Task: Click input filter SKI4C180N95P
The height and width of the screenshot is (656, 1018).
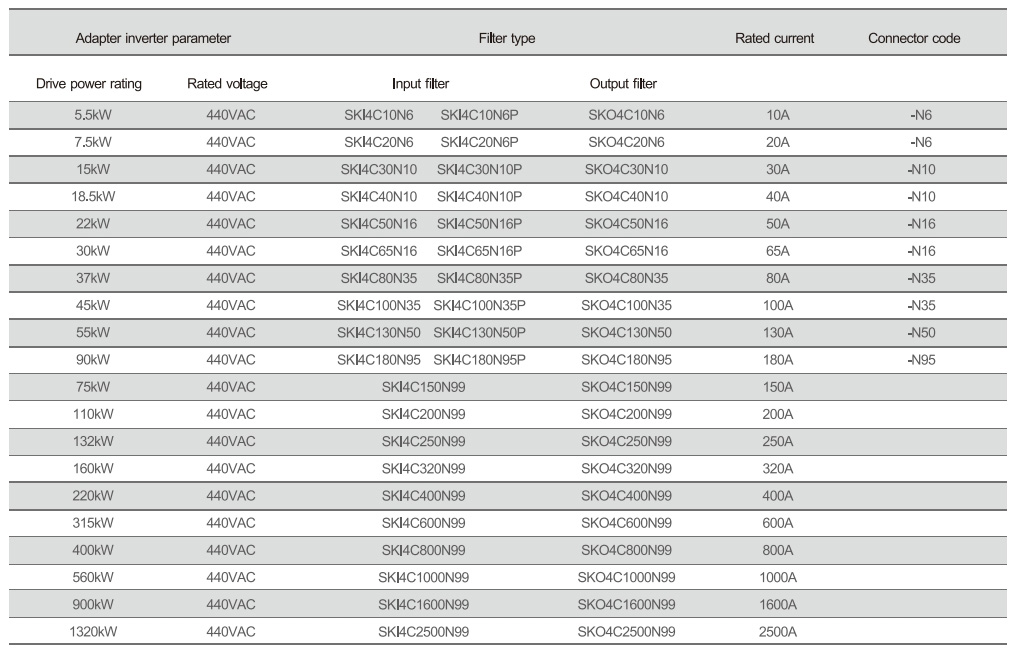Action: pyautogui.click(x=479, y=360)
